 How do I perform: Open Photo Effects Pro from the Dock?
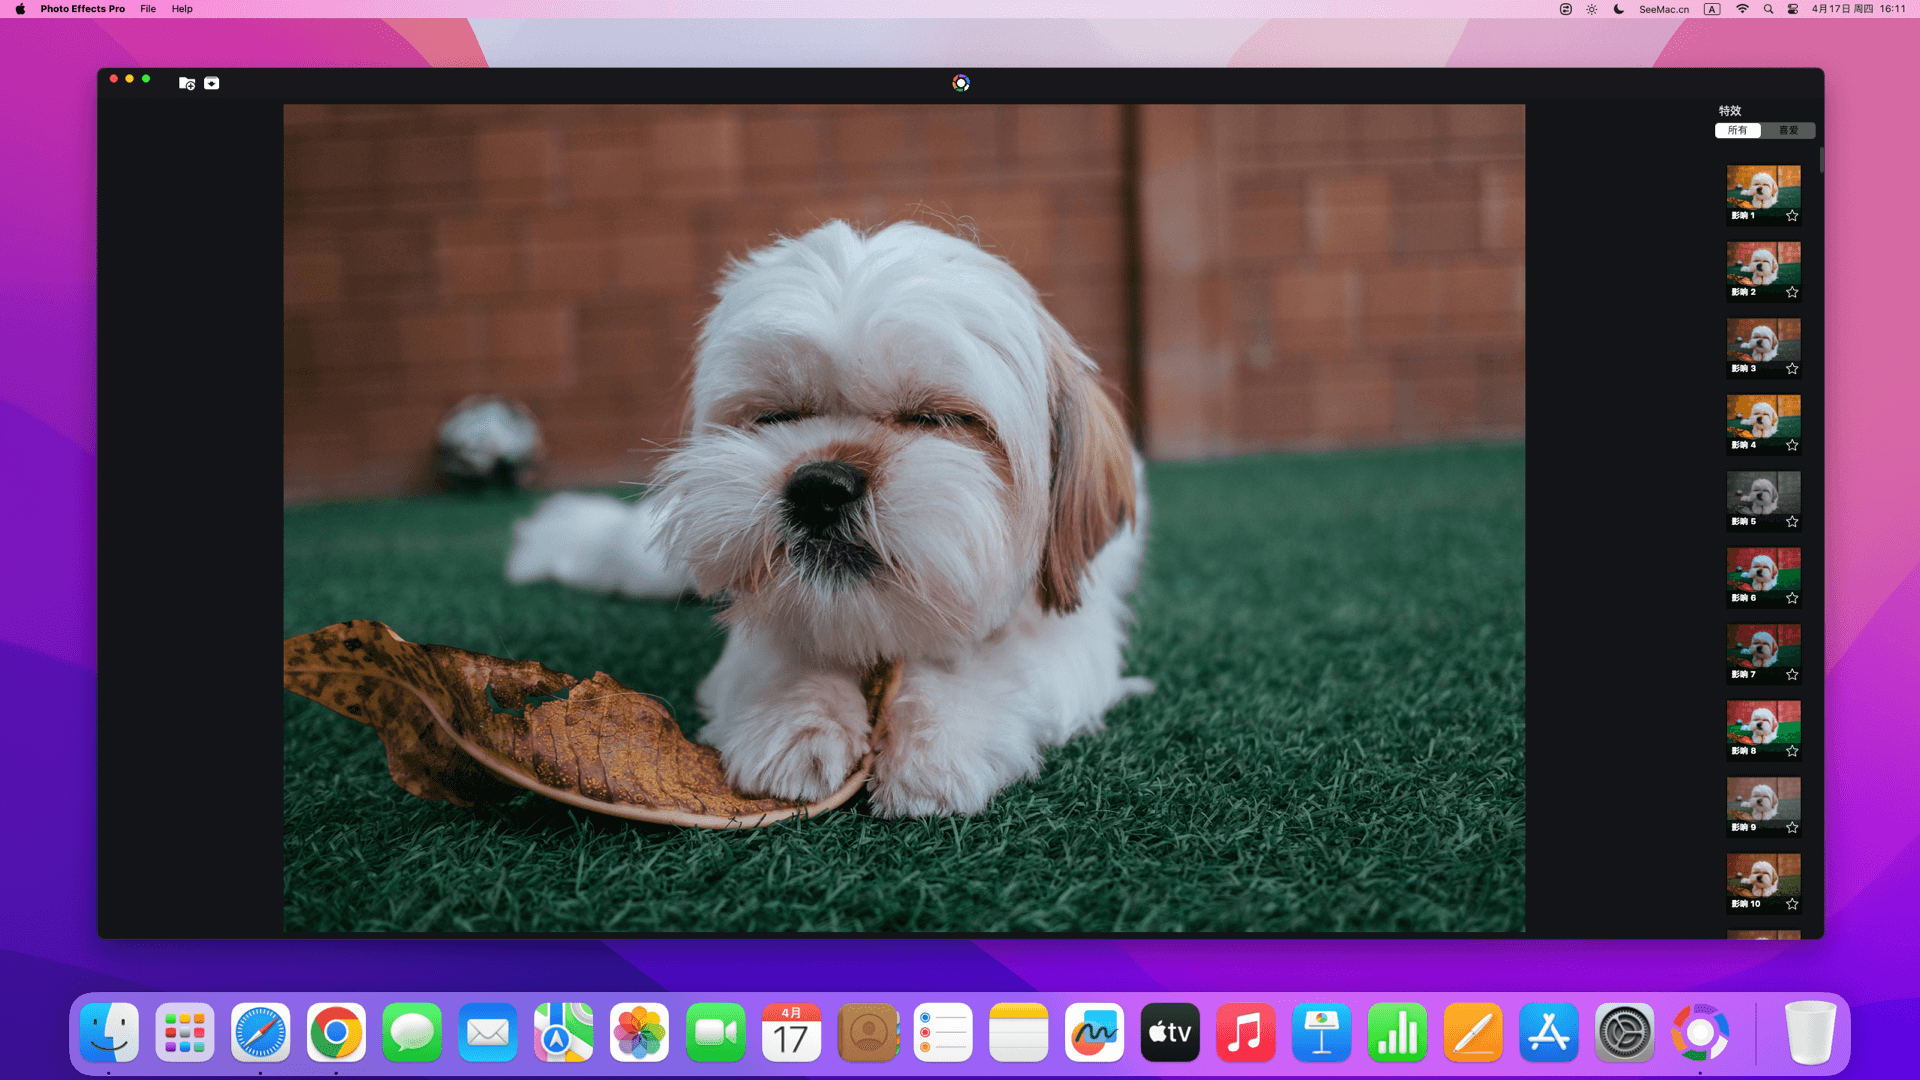click(x=1700, y=1033)
